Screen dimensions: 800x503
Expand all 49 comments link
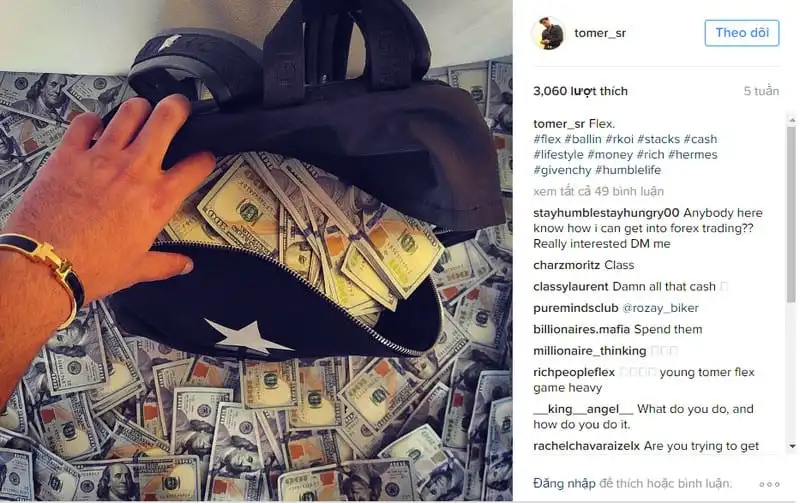point(598,191)
